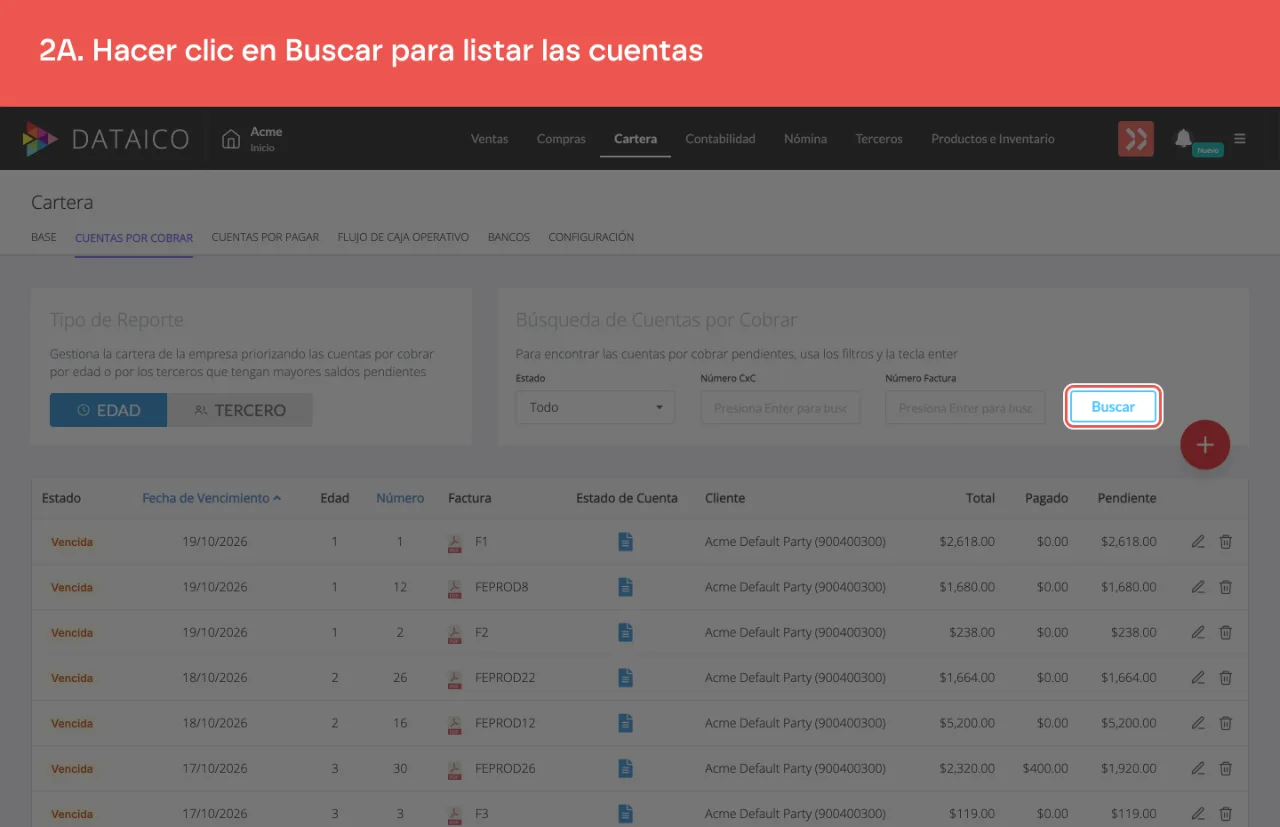Image resolution: width=1280 pixels, height=827 pixels.
Task: Sort by Fecha de Vencimiento column
Action: point(211,498)
